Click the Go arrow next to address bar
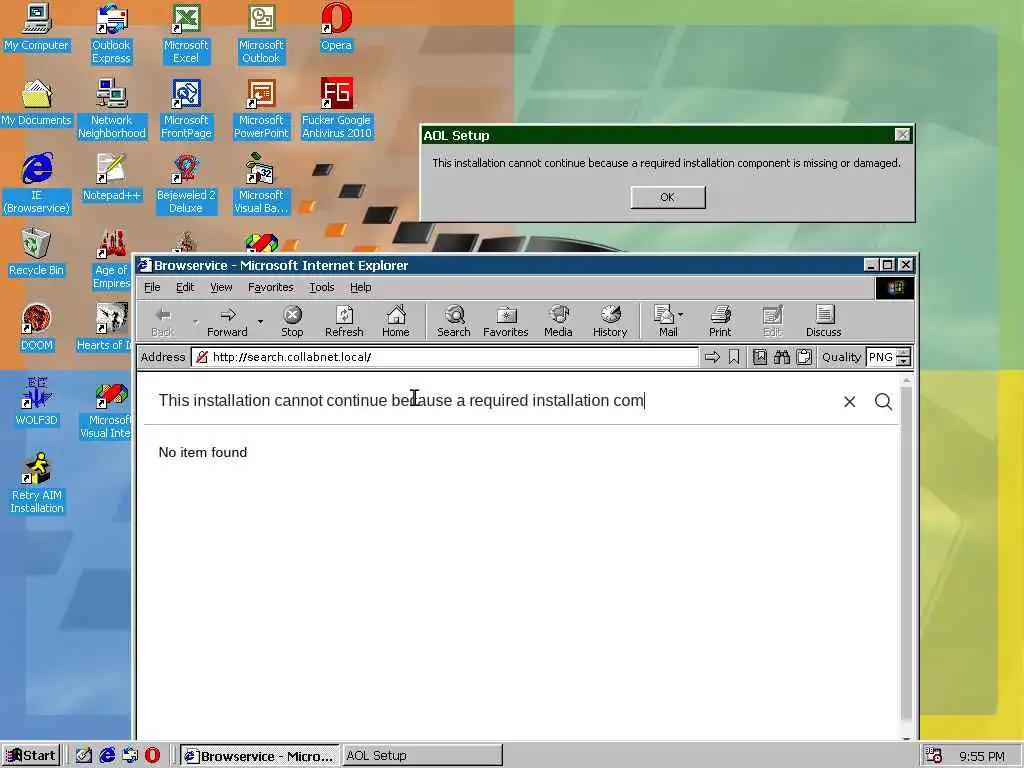The image size is (1024, 768). 712,357
